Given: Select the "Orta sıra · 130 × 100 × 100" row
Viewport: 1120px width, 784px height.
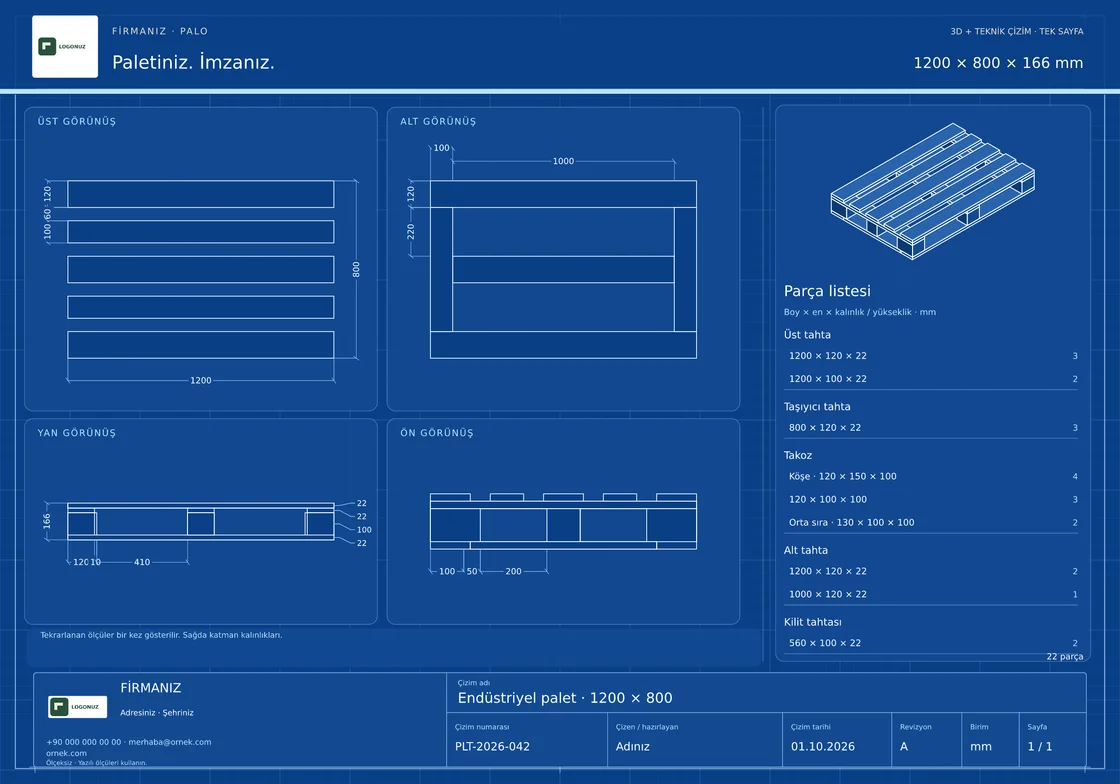Looking at the screenshot, I should tap(931, 523).
